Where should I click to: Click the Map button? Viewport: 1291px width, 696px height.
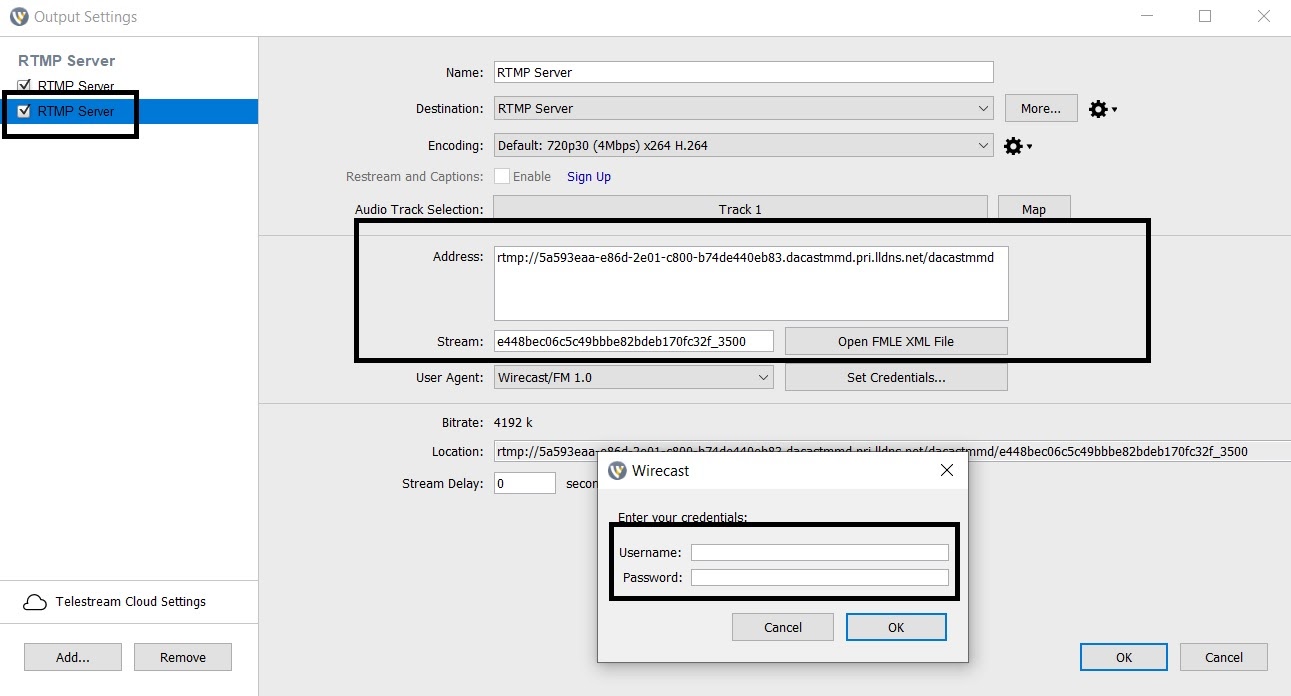tap(1034, 209)
